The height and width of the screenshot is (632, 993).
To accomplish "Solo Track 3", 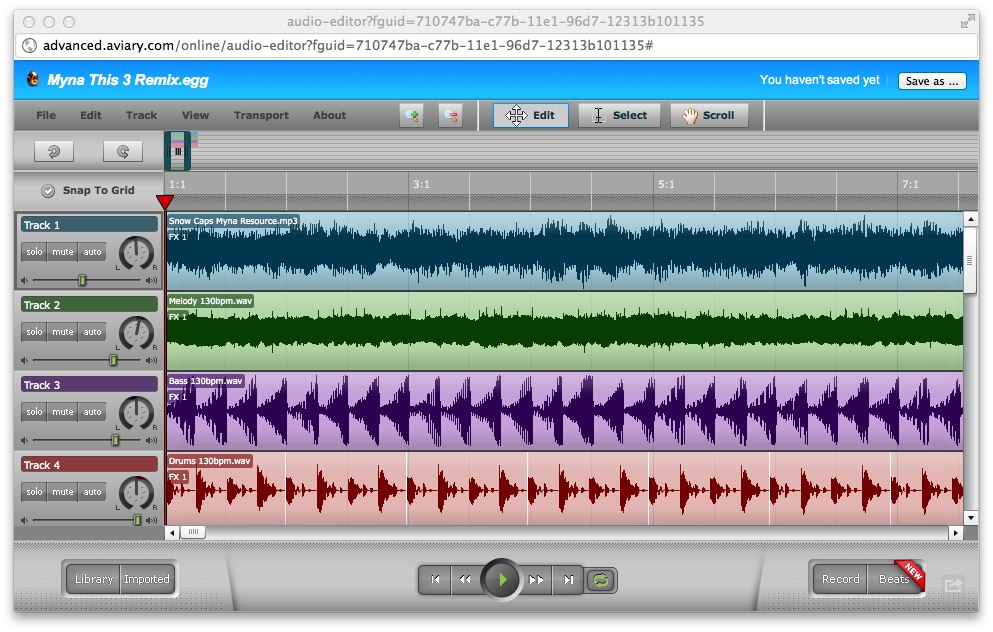I will coord(34,412).
